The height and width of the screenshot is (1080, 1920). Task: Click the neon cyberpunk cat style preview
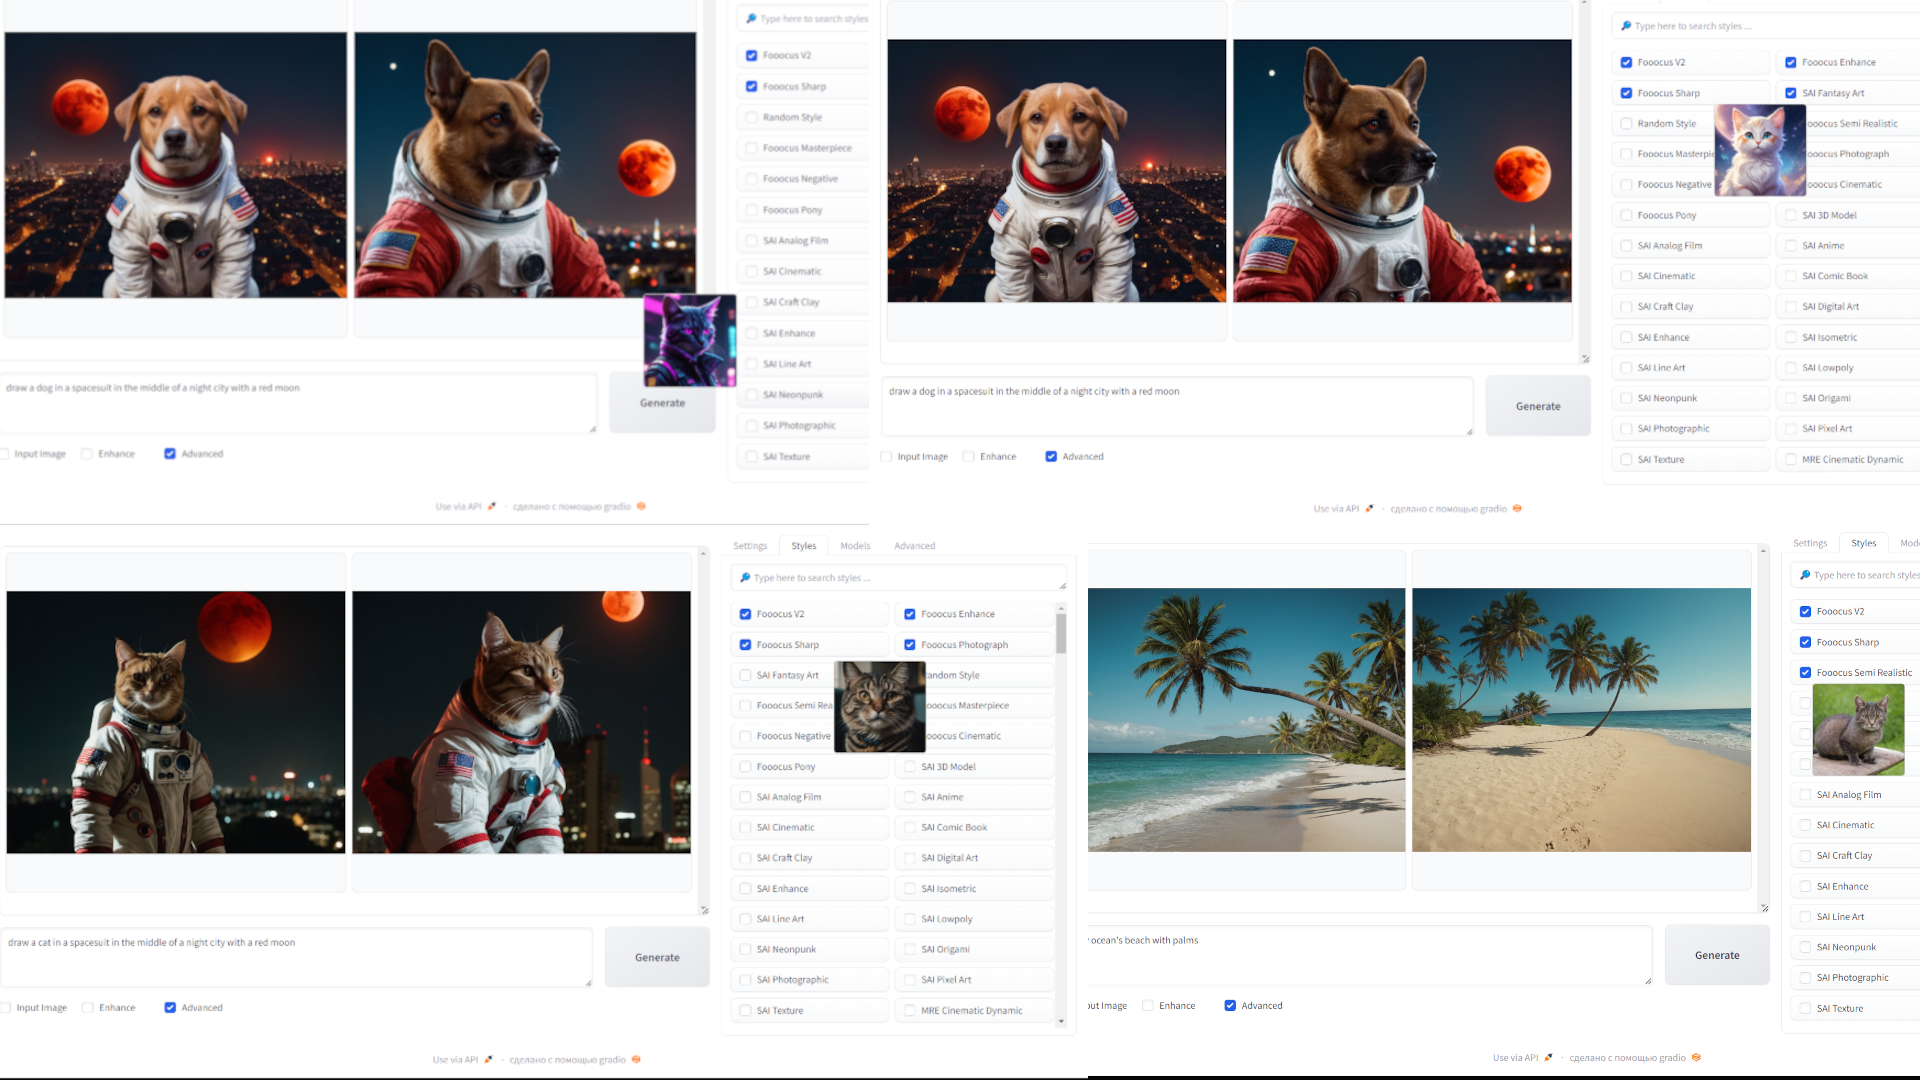coord(689,340)
